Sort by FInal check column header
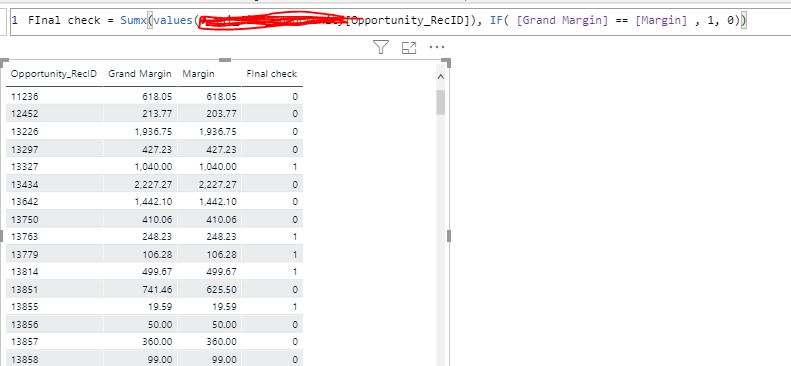This screenshot has width=791, height=366. pos(271,74)
